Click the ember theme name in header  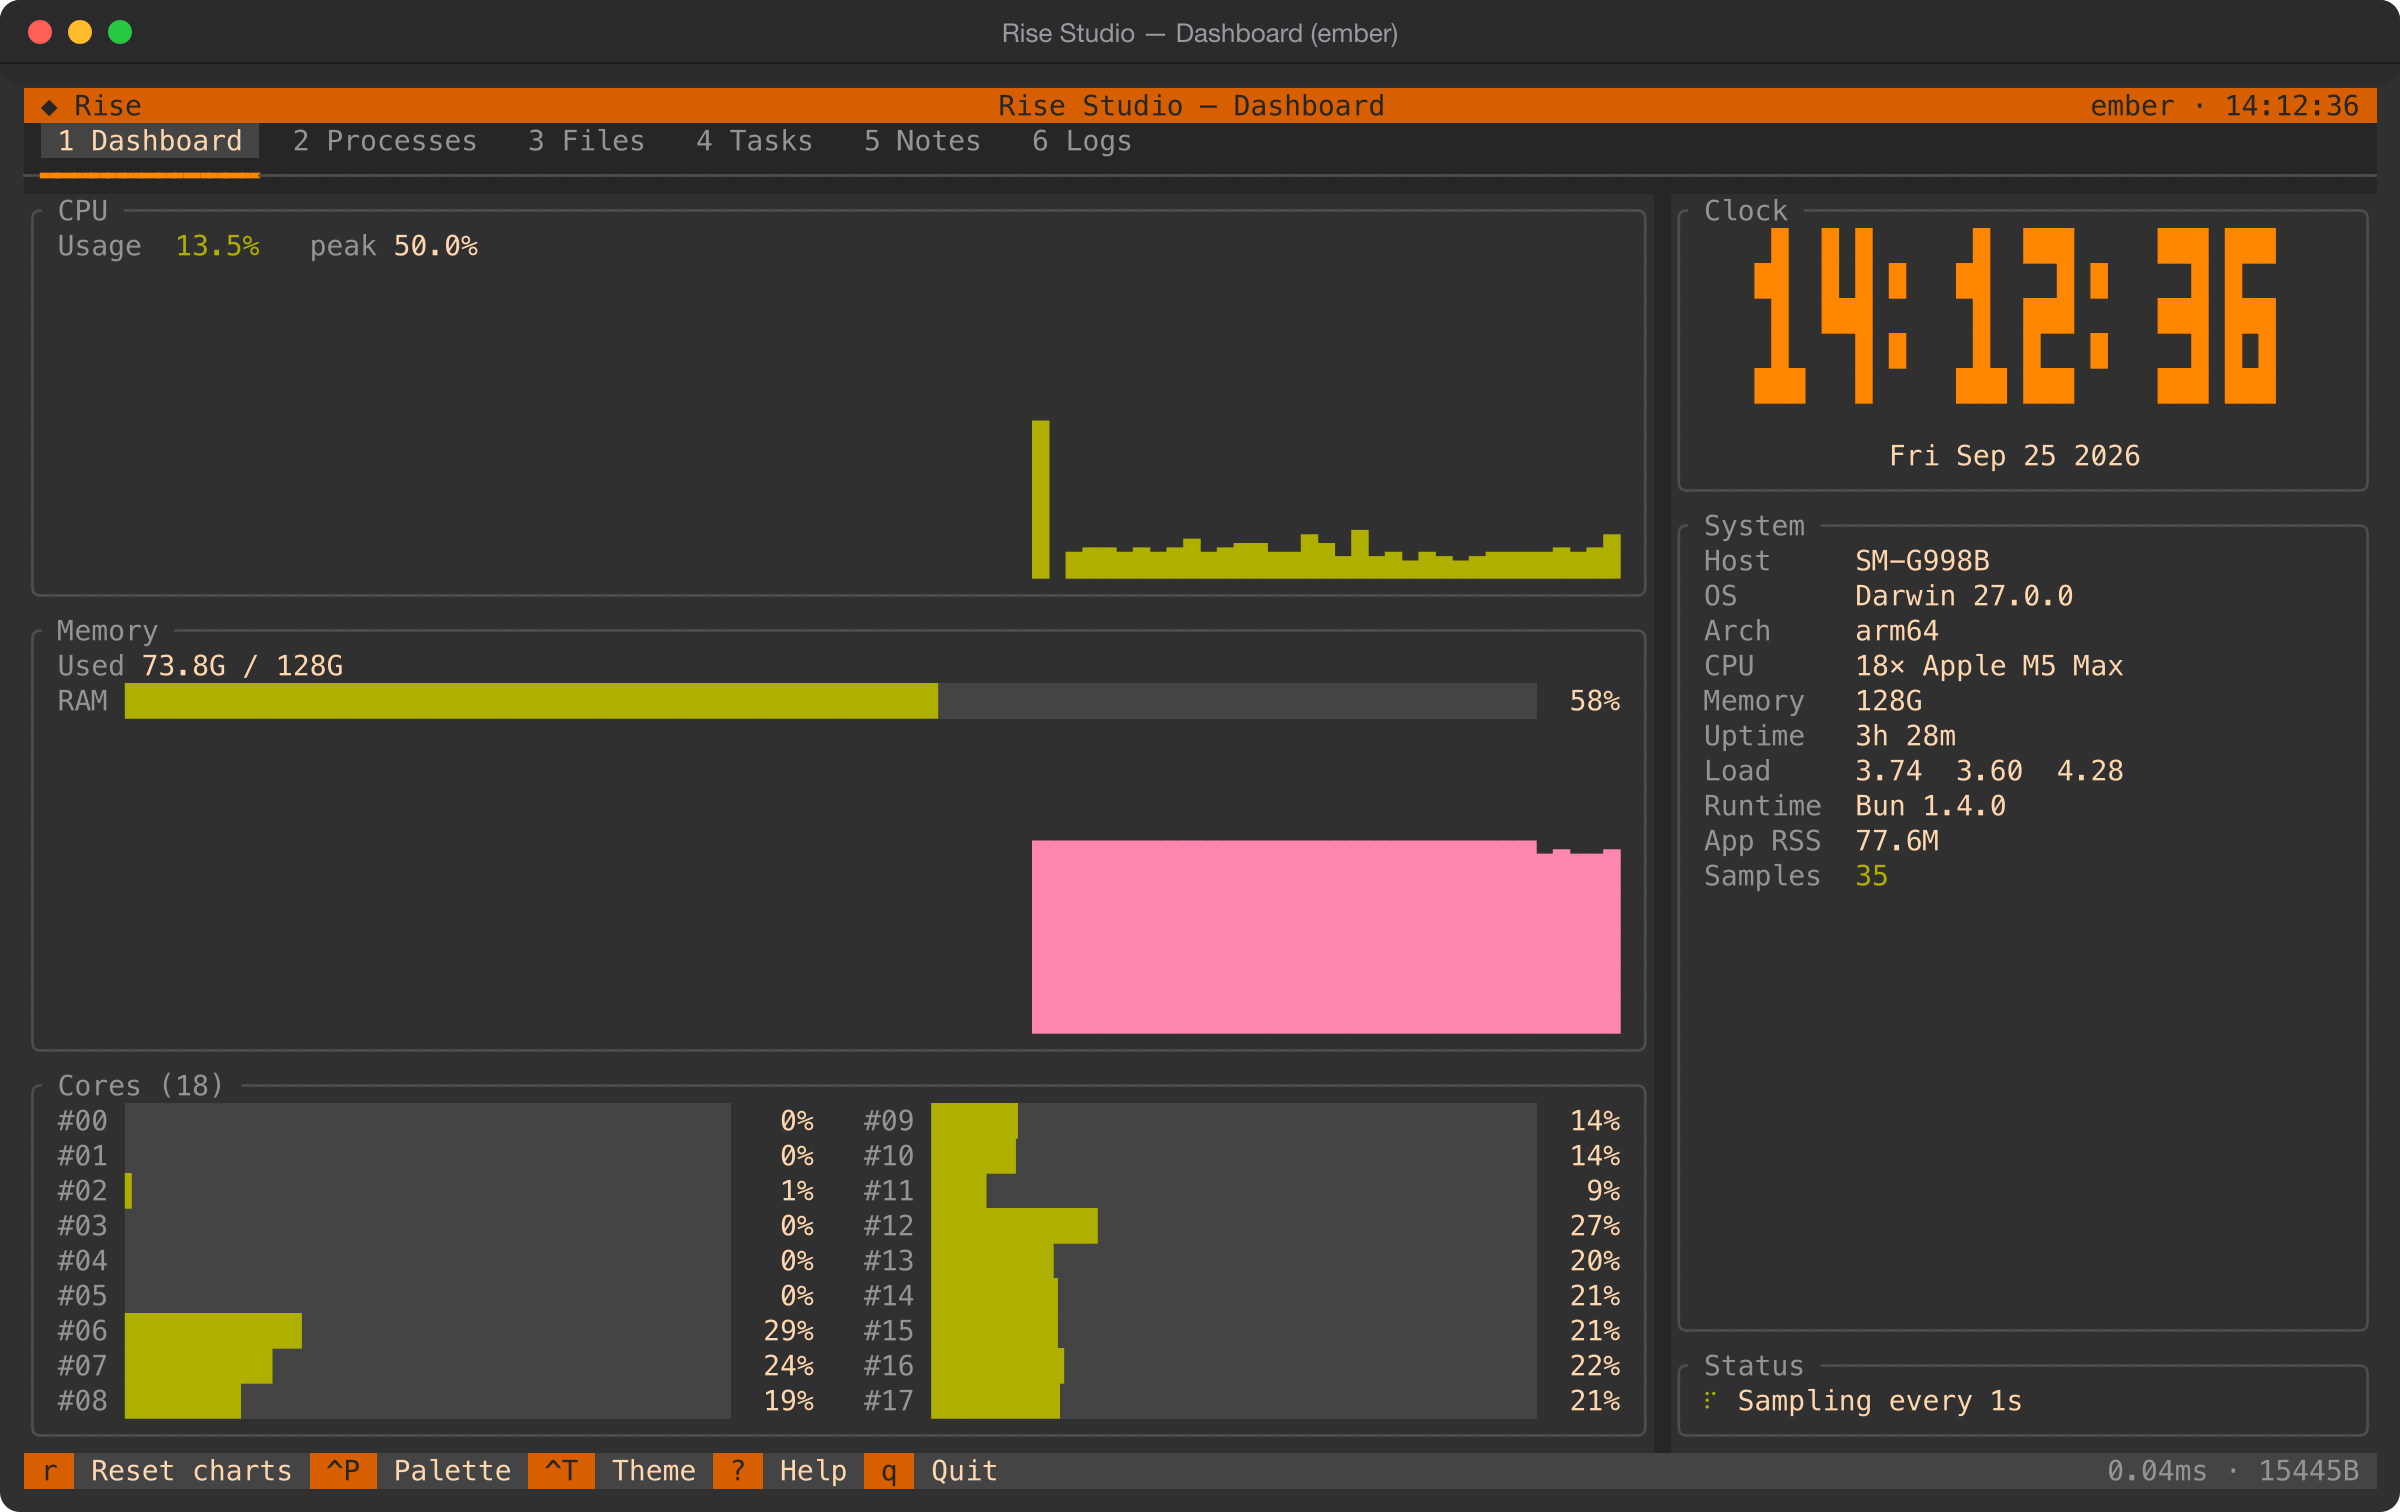2132,106
